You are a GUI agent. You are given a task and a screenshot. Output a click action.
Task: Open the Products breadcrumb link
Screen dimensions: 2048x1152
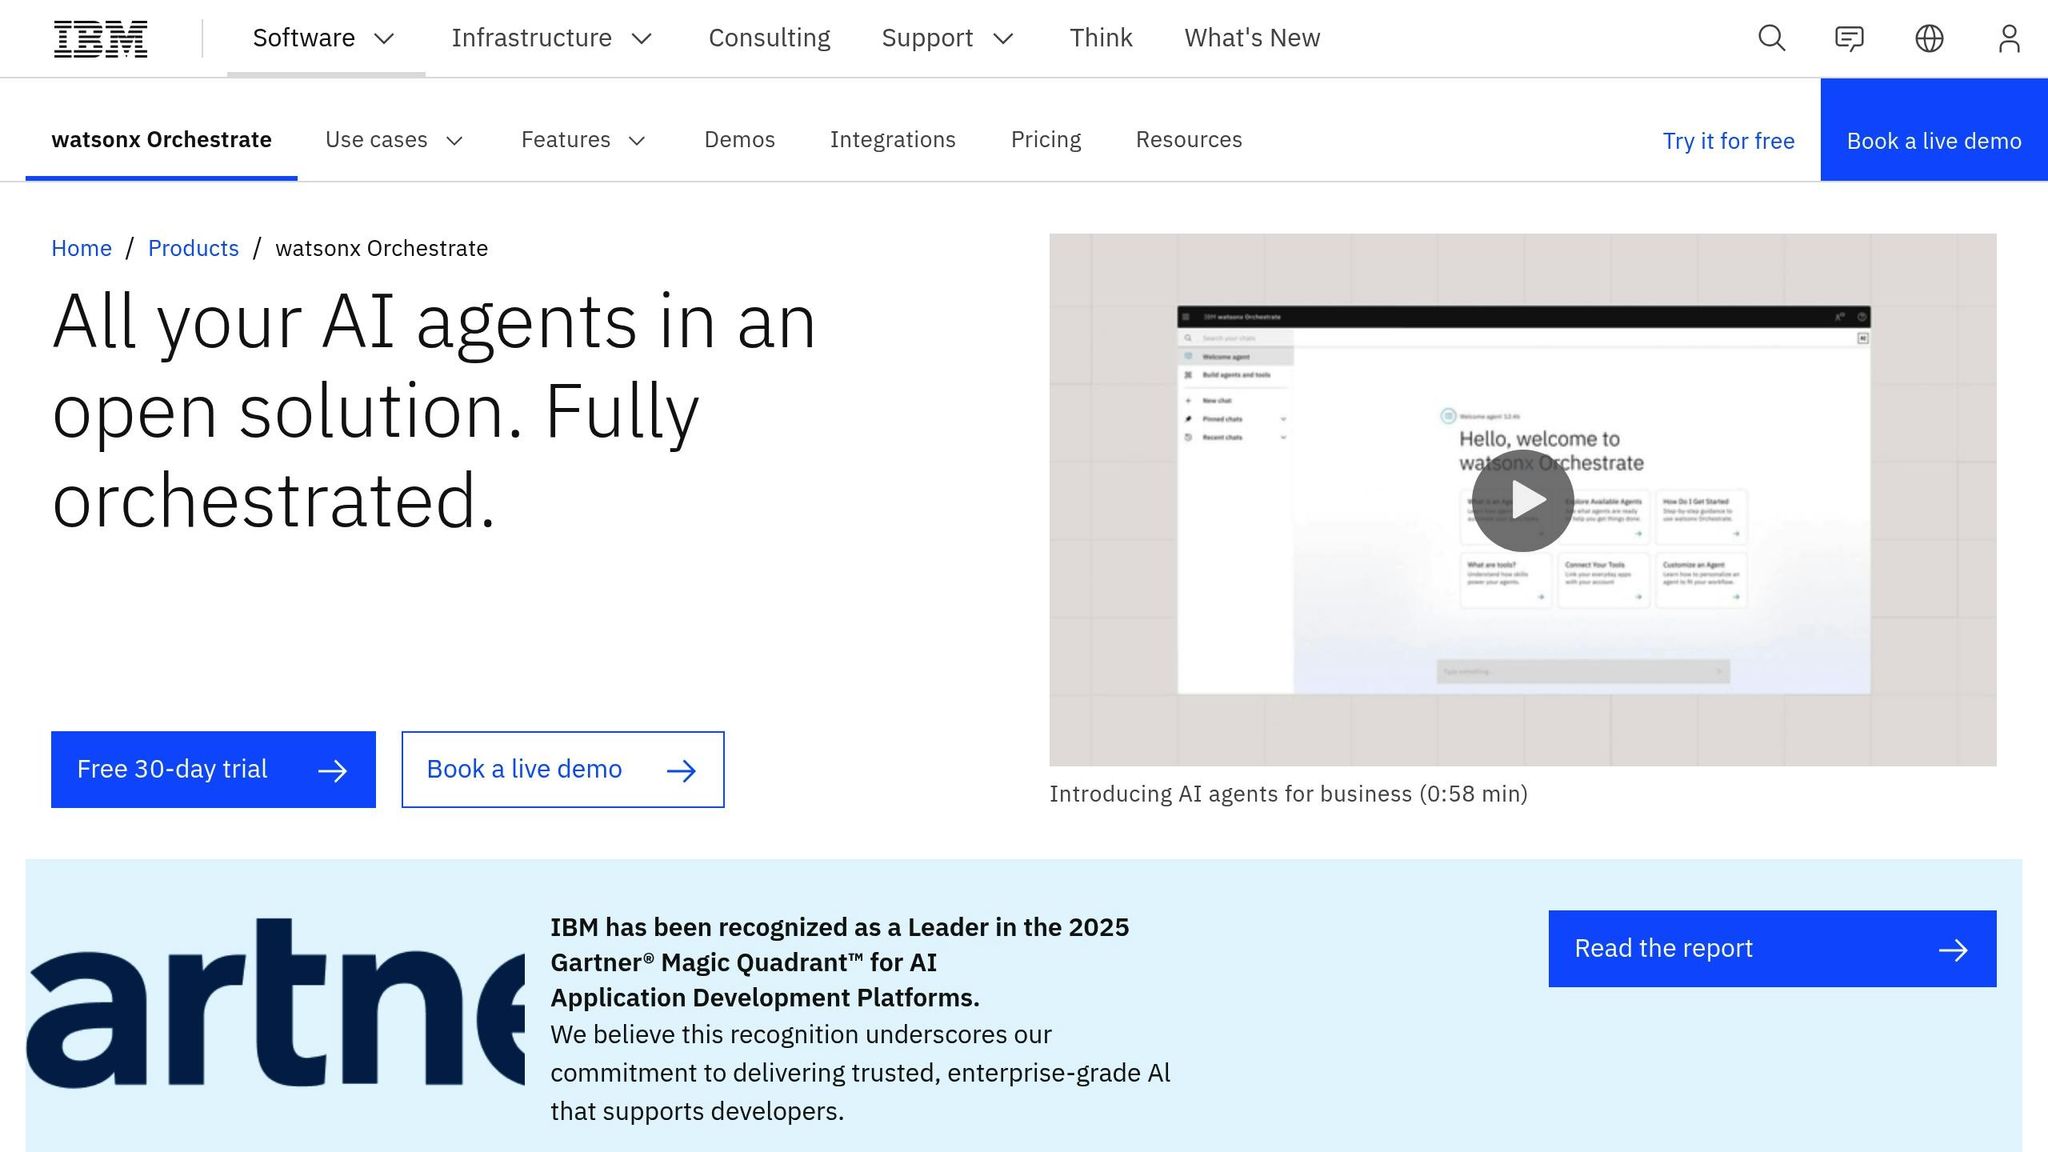pyautogui.click(x=193, y=248)
